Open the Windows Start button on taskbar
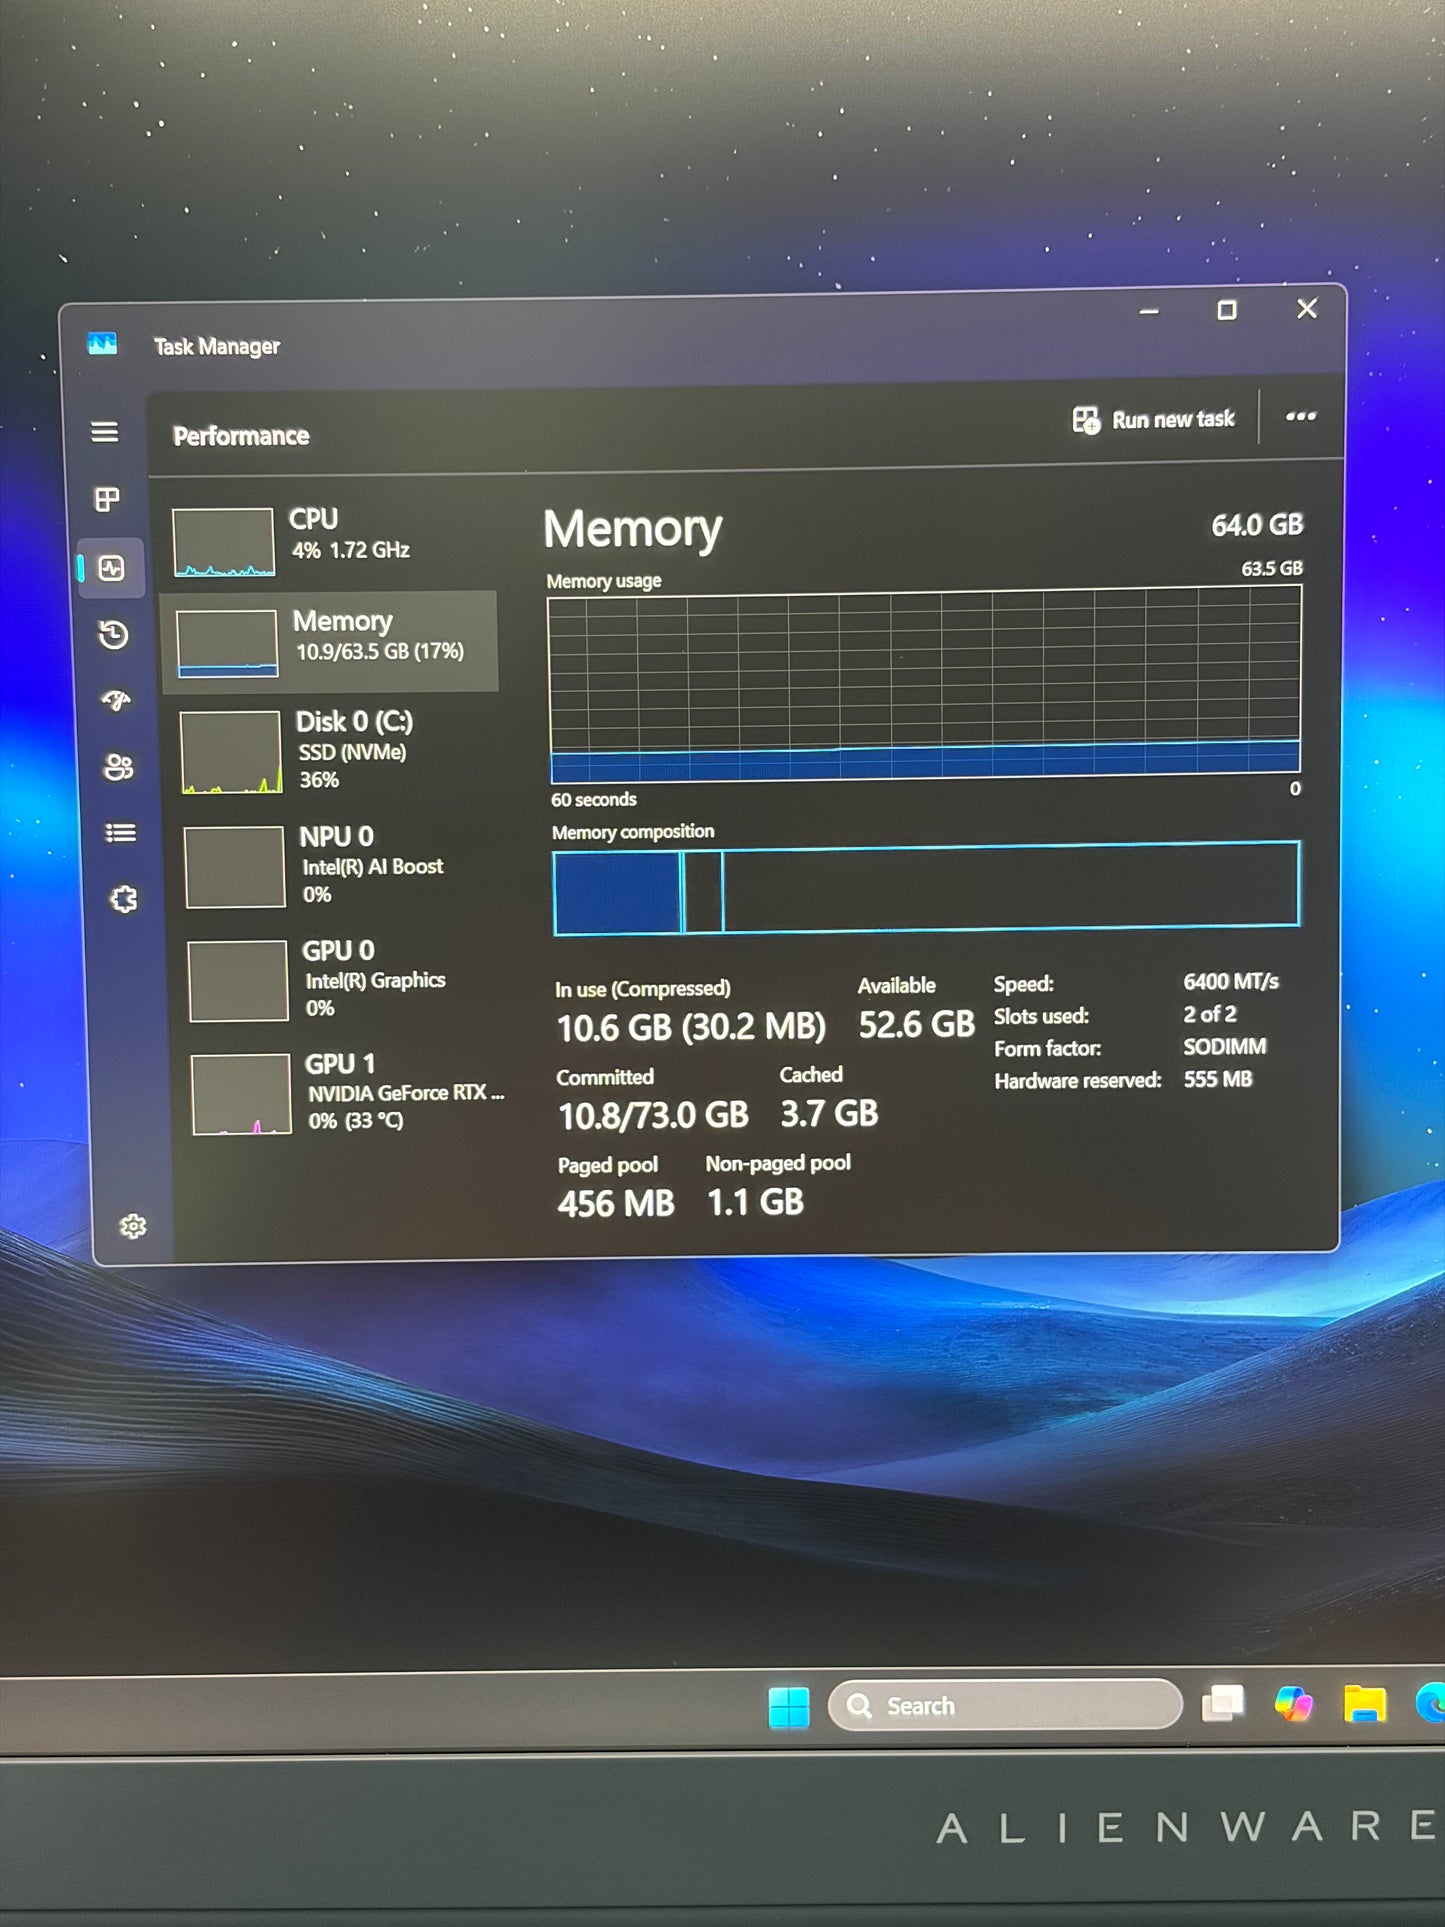 (x=789, y=1707)
